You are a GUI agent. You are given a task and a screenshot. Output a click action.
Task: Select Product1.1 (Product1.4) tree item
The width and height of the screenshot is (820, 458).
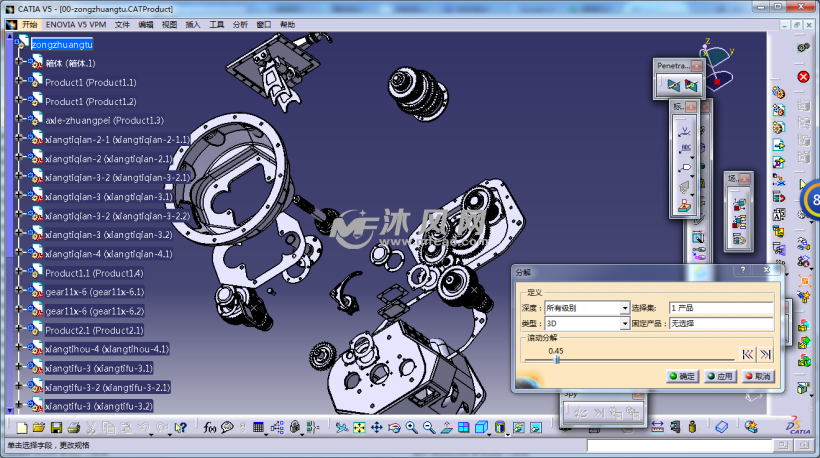(x=94, y=273)
